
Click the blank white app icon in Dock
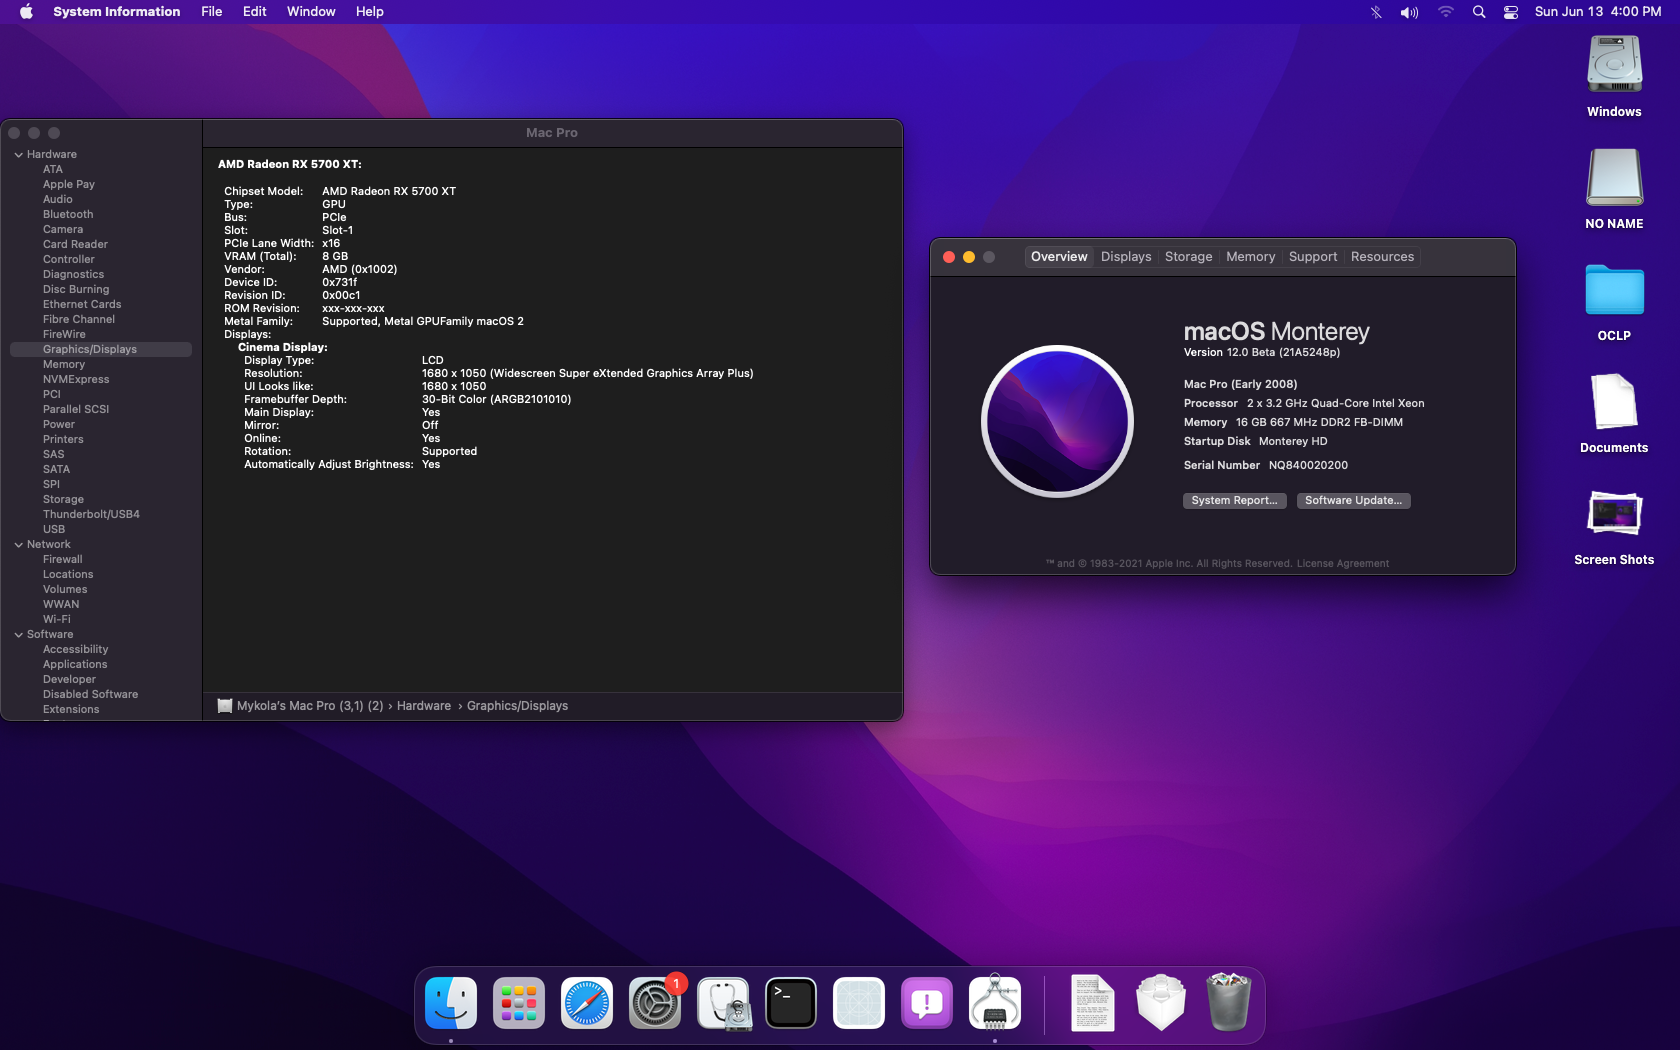pyautogui.click(x=859, y=1003)
